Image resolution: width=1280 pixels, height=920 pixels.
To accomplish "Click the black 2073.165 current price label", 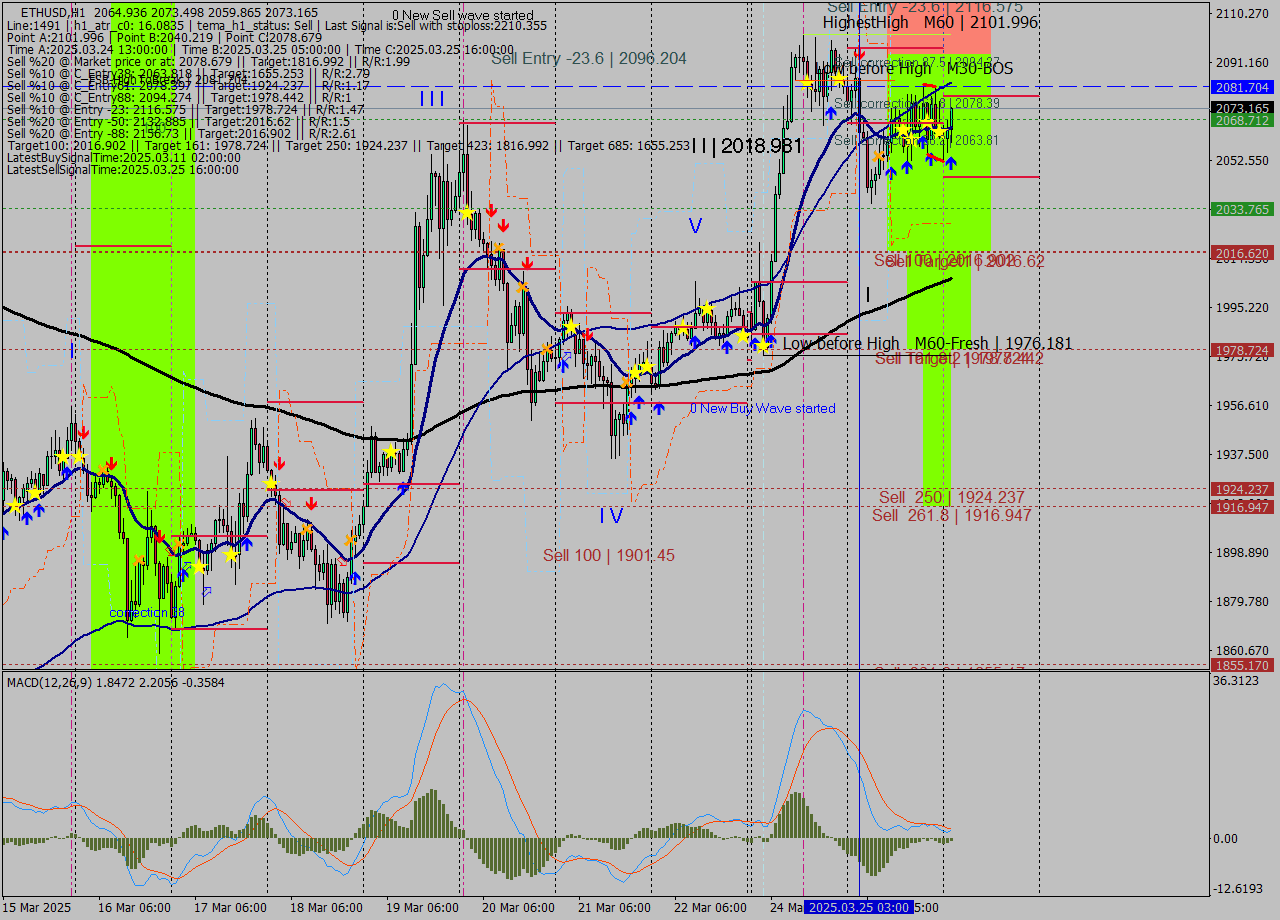I will click(x=1241, y=107).
